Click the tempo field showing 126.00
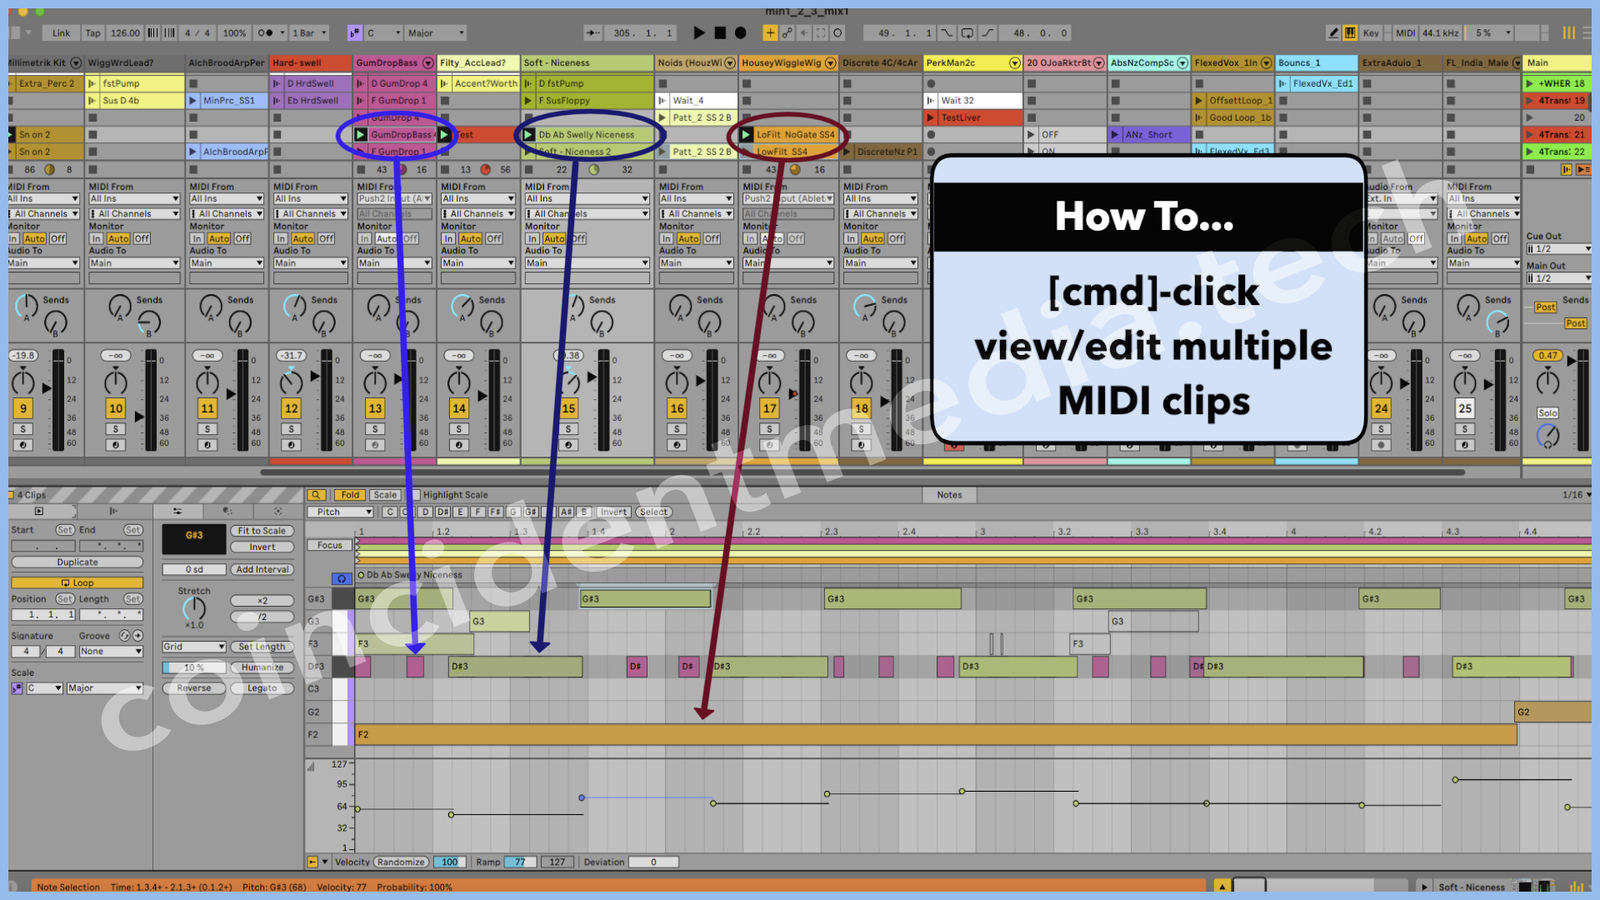 click(x=125, y=33)
